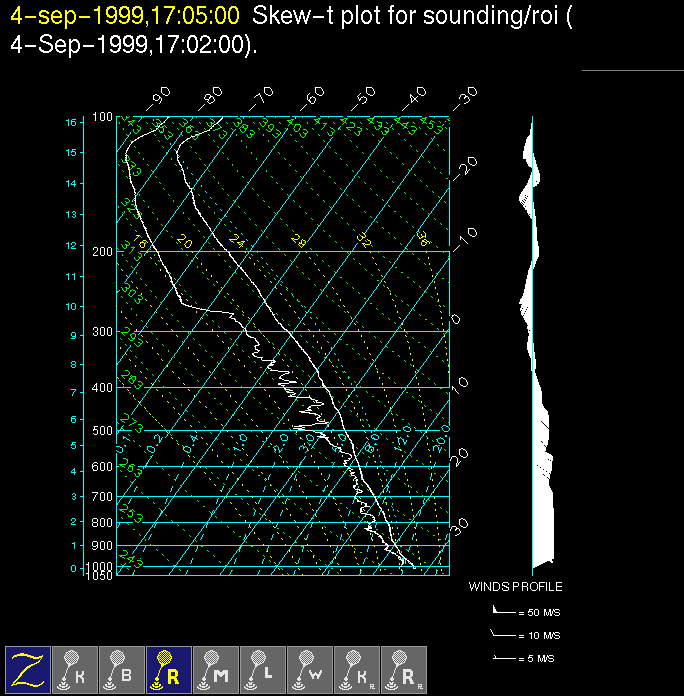Click the yellow 4-sep-1999,17:05:00 timestamp
The image size is (684, 696).
click(125, 16)
